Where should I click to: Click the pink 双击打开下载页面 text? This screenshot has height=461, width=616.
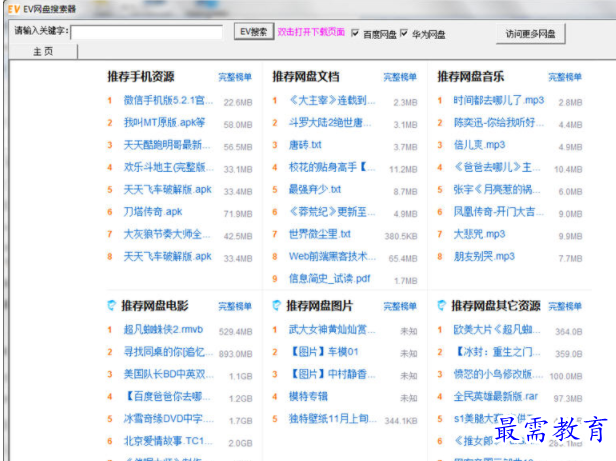[x=311, y=32]
